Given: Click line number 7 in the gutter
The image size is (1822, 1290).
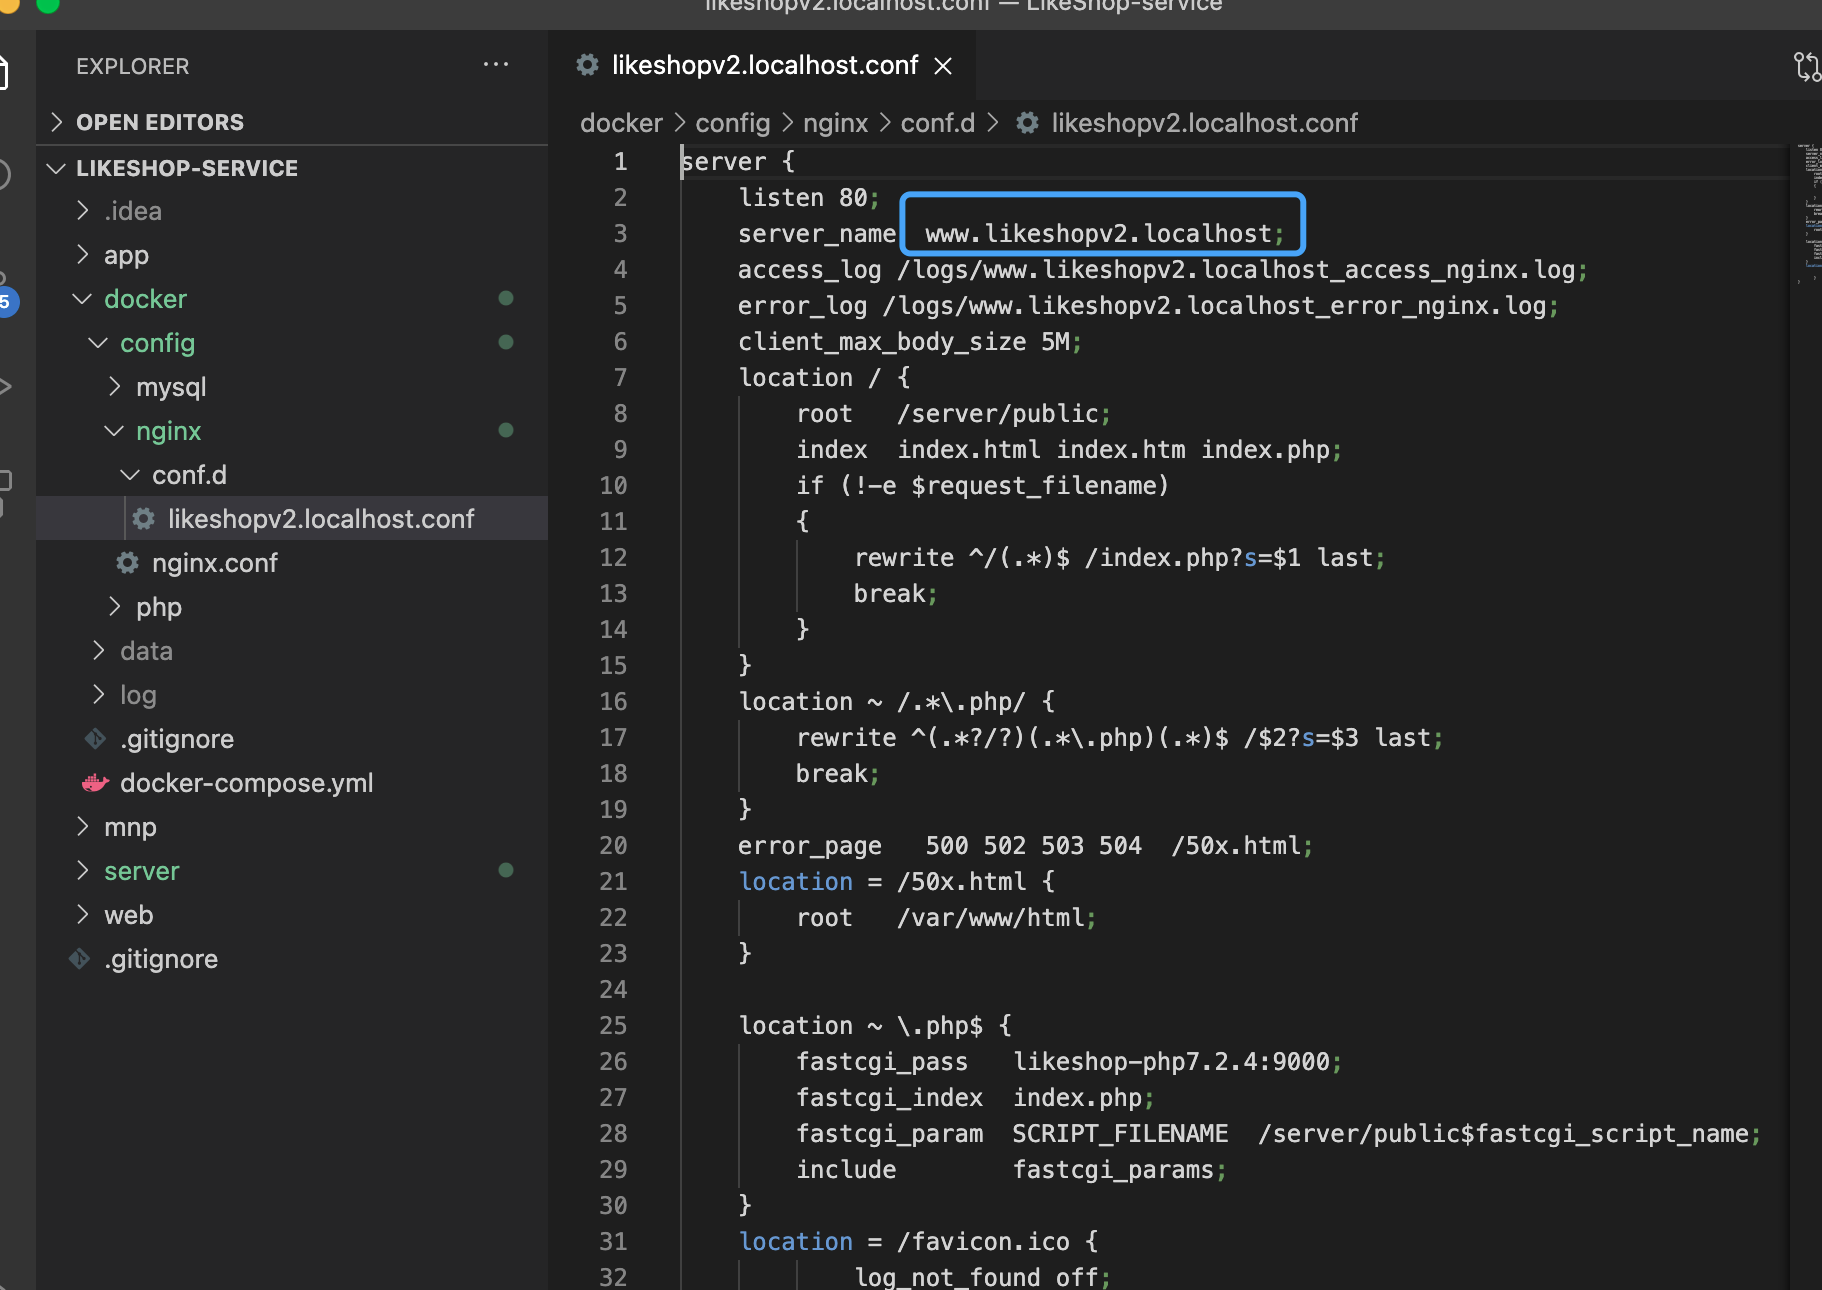Looking at the screenshot, I should [x=620, y=378].
